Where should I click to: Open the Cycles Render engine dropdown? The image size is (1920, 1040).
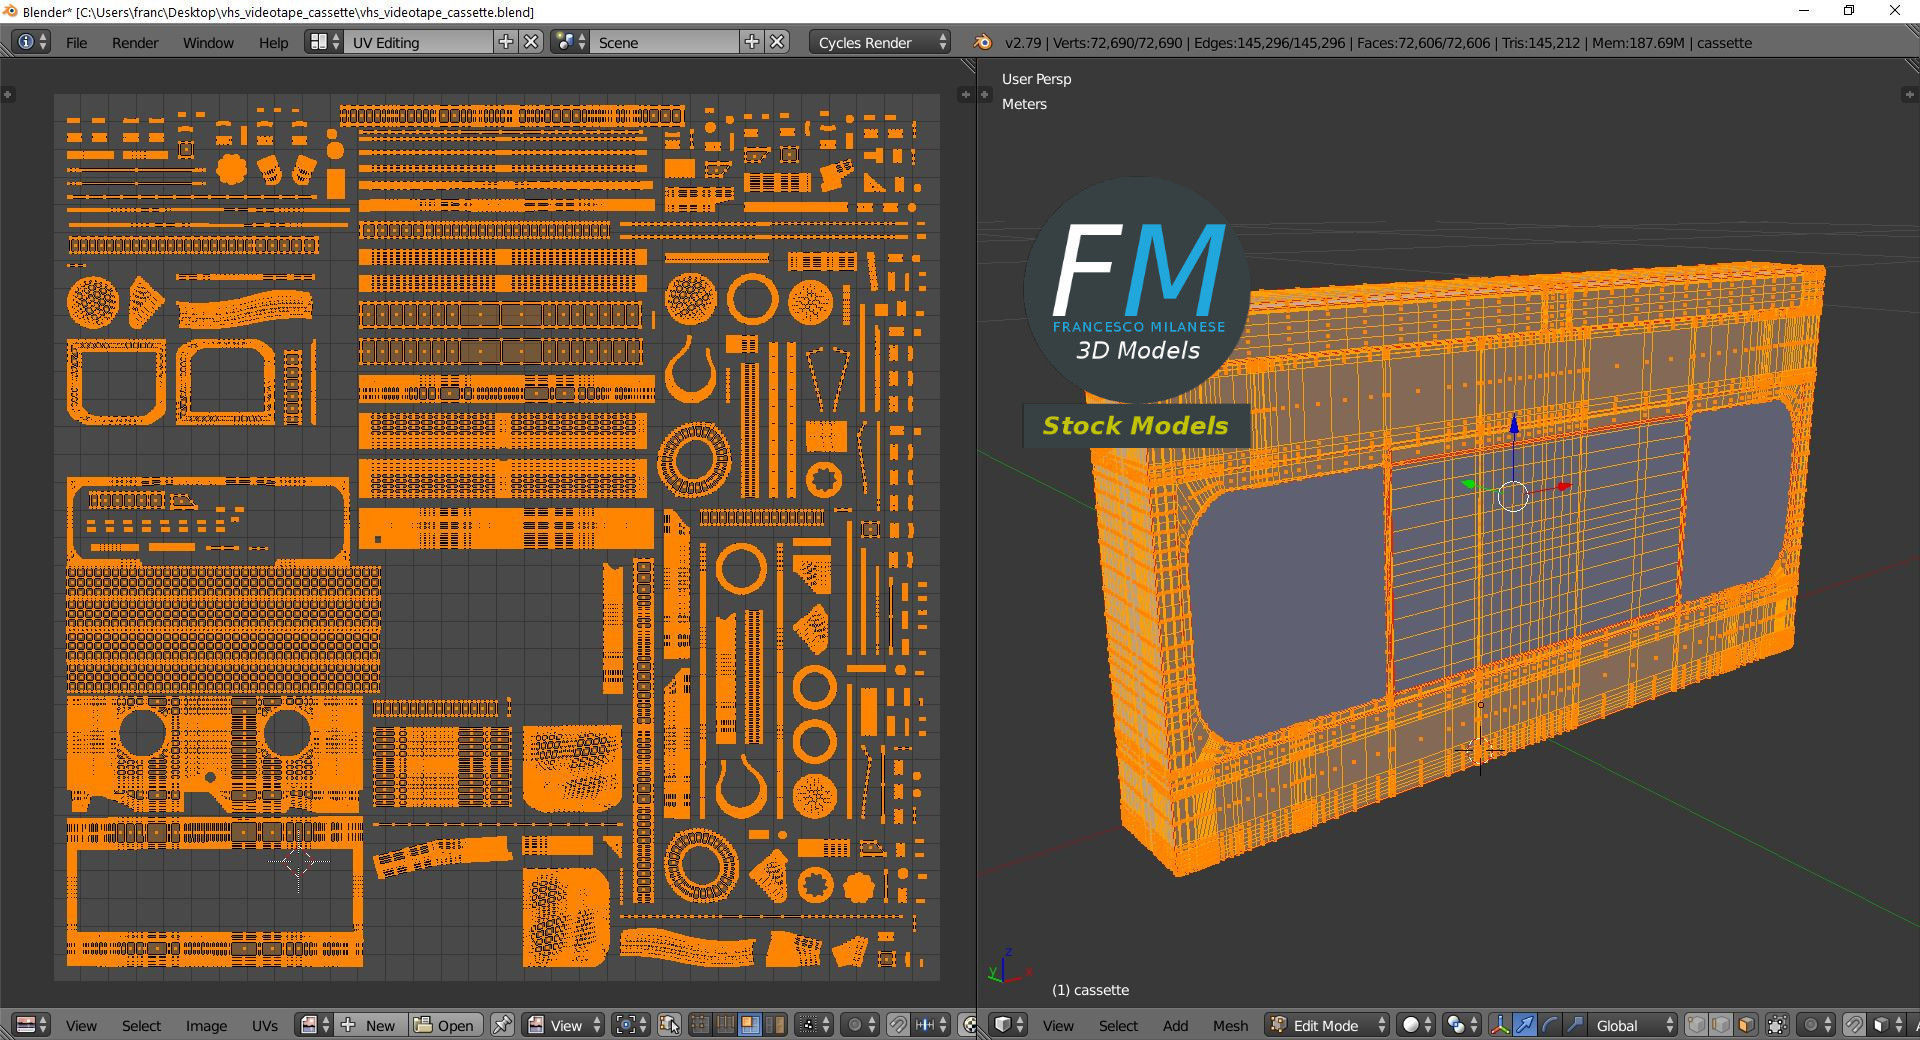point(880,42)
